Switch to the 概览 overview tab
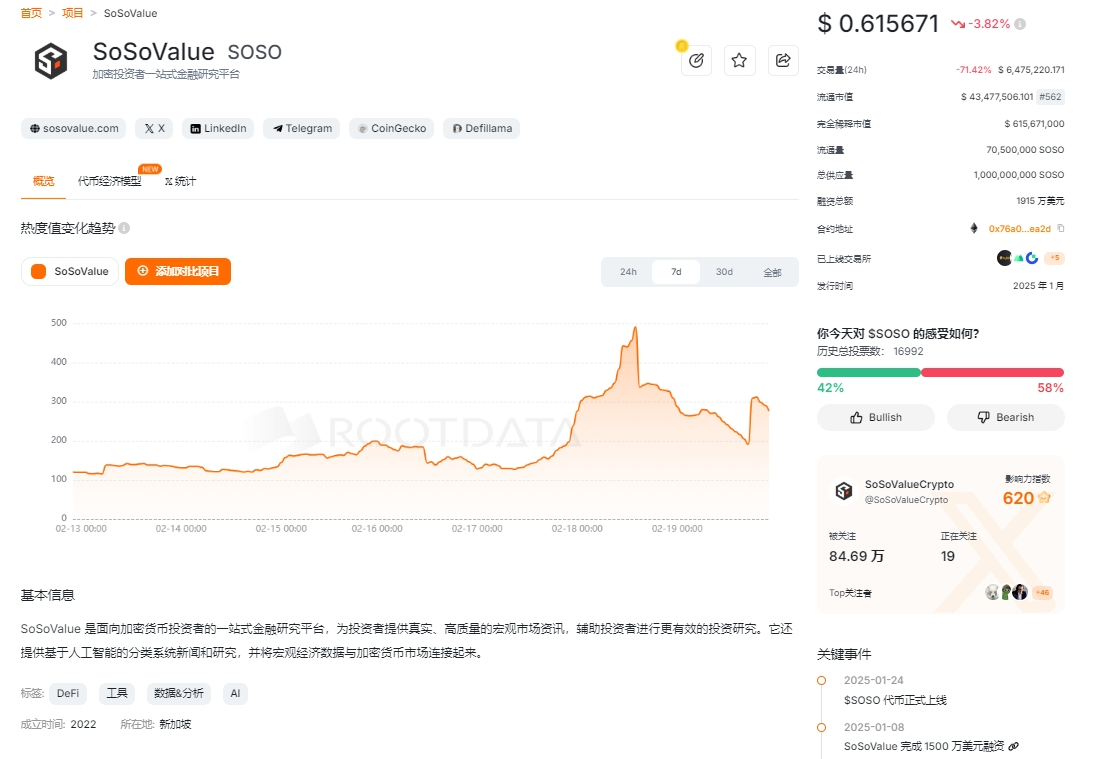1105x759 pixels. (x=44, y=181)
